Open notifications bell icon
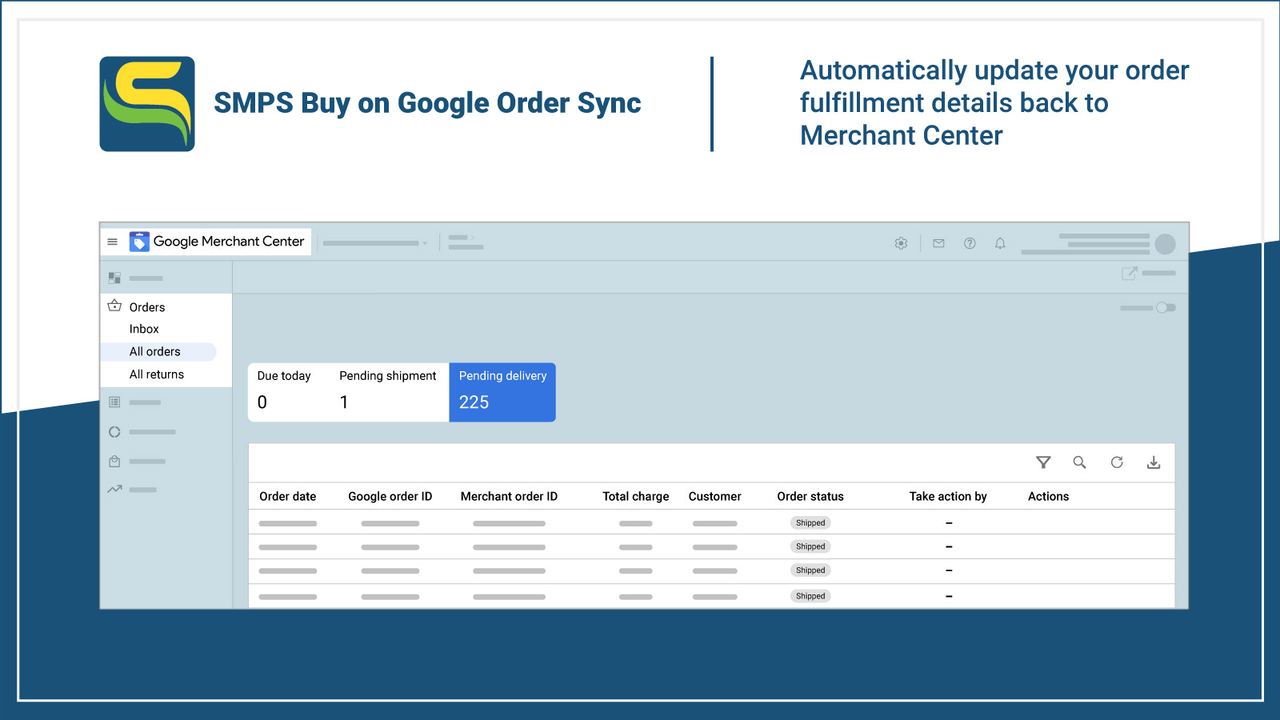Image resolution: width=1280 pixels, height=720 pixels. click(x=1000, y=243)
